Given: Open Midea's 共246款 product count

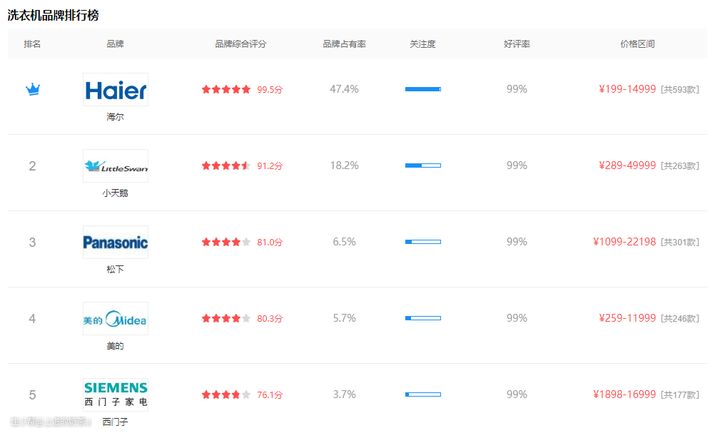Looking at the screenshot, I should click(x=680, y=319).
